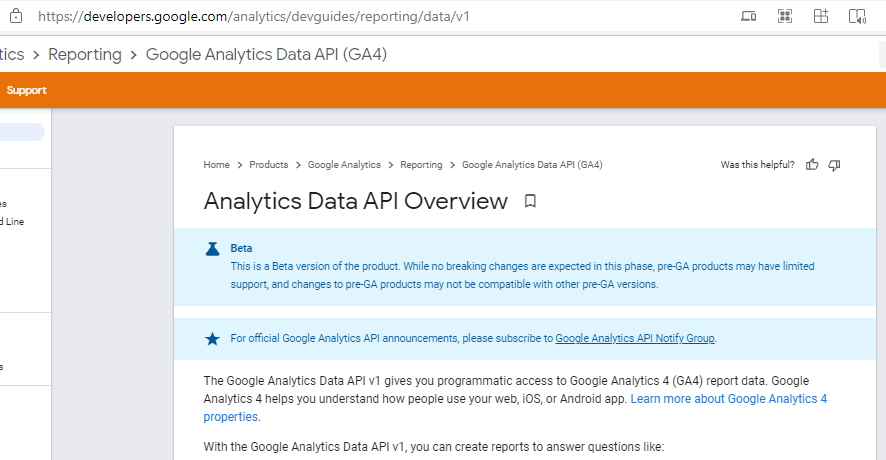Image resolution: width=886 pixels, height=460 pixels.
Task: Bookmark the Analytics Data API Overview page
Action: click(x=530, y=201)
